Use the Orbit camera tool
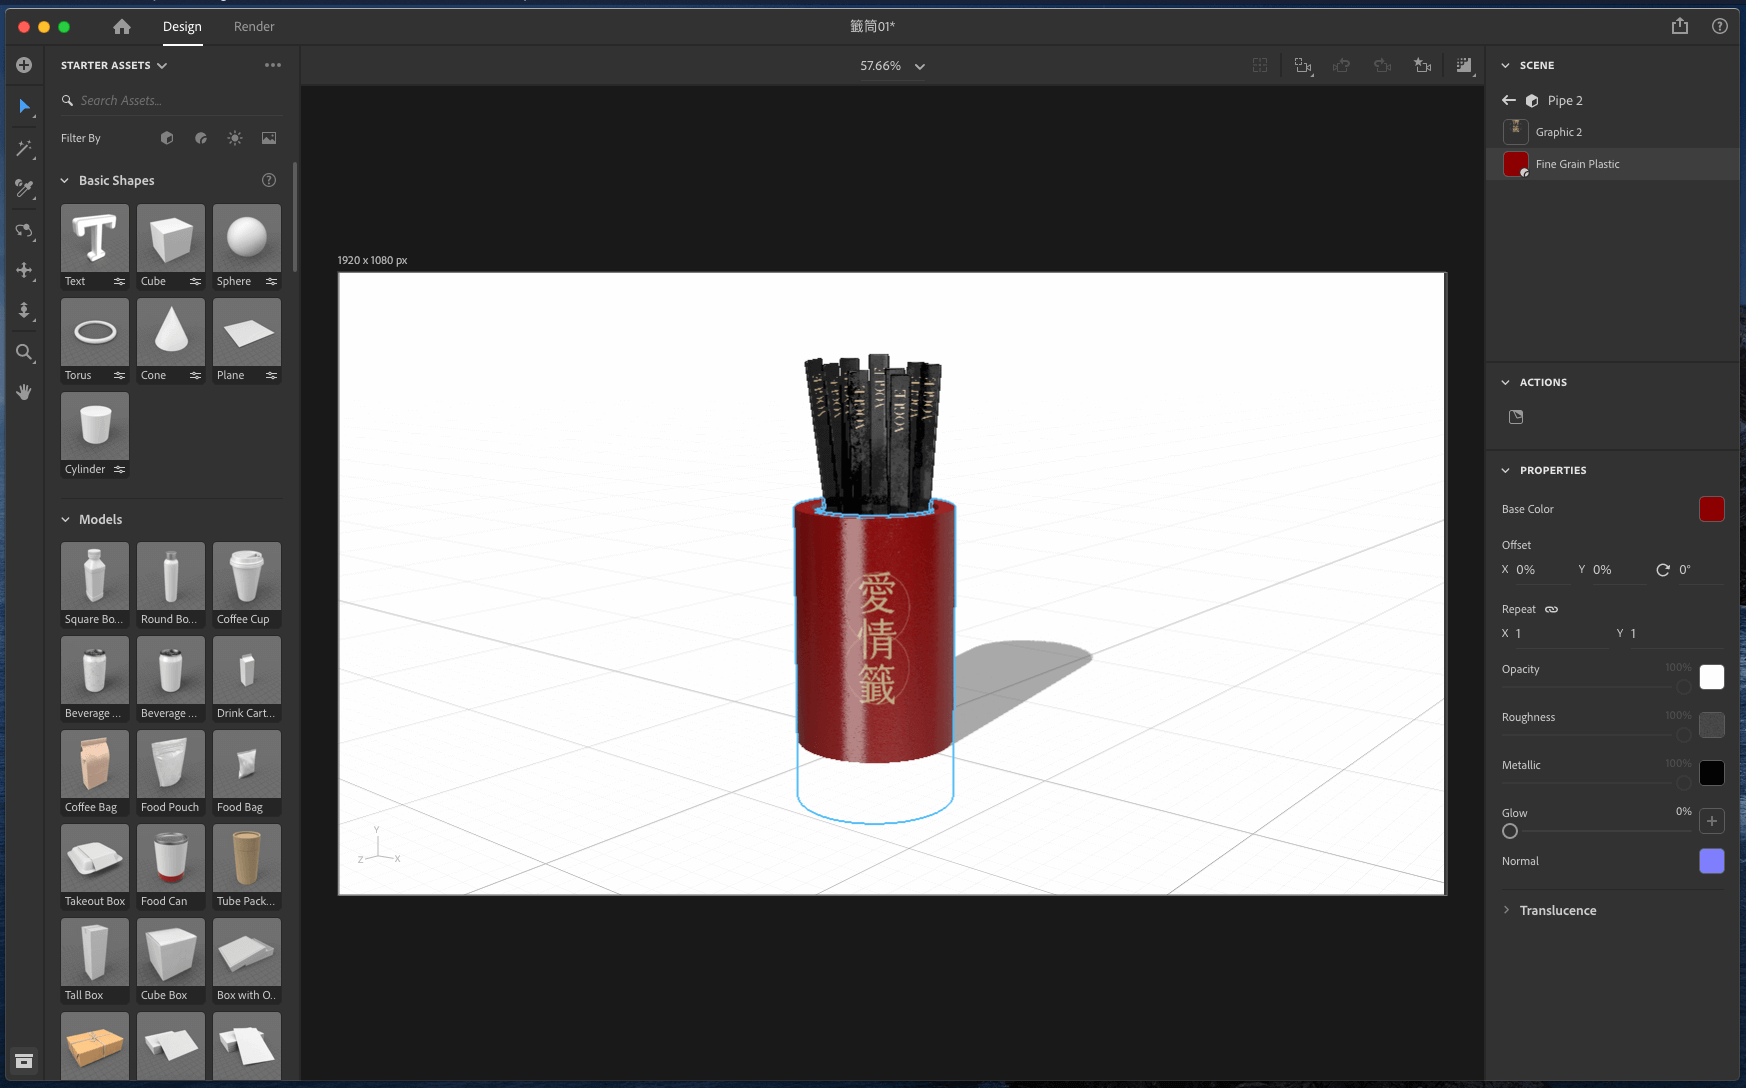This screenshot has height=1088, width=1746. [24, 230]
